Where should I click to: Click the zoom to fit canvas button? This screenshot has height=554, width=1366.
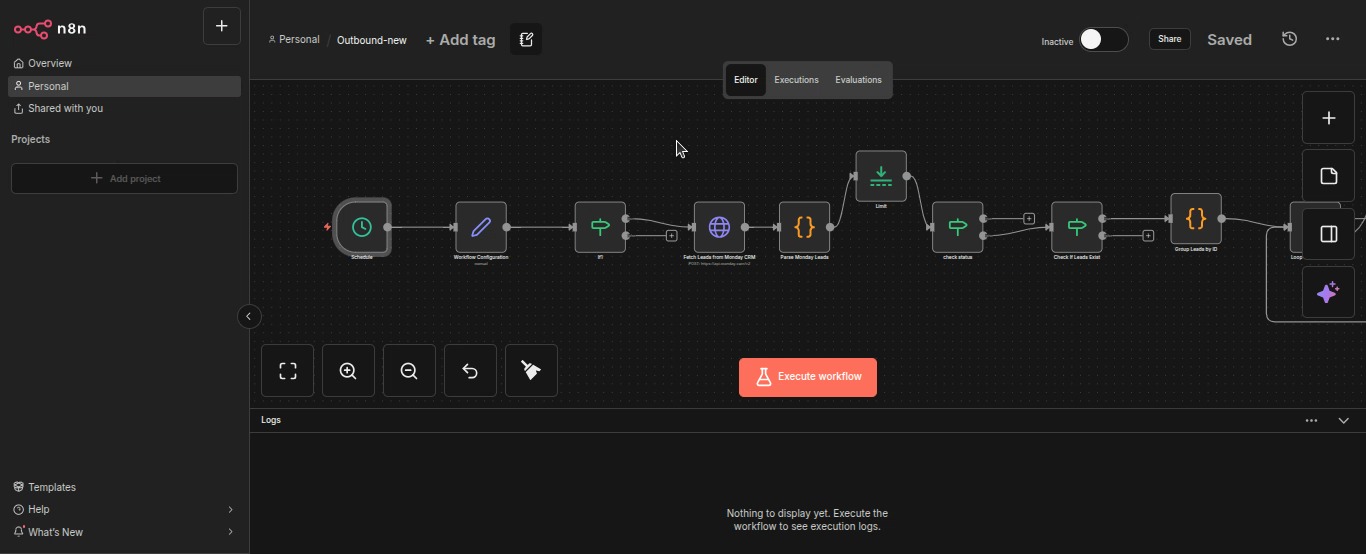point(288,371)
